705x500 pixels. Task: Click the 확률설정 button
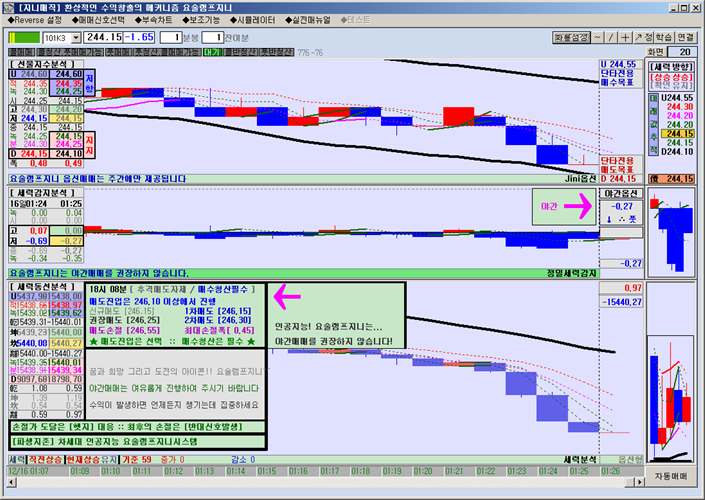tap(571, 38)
